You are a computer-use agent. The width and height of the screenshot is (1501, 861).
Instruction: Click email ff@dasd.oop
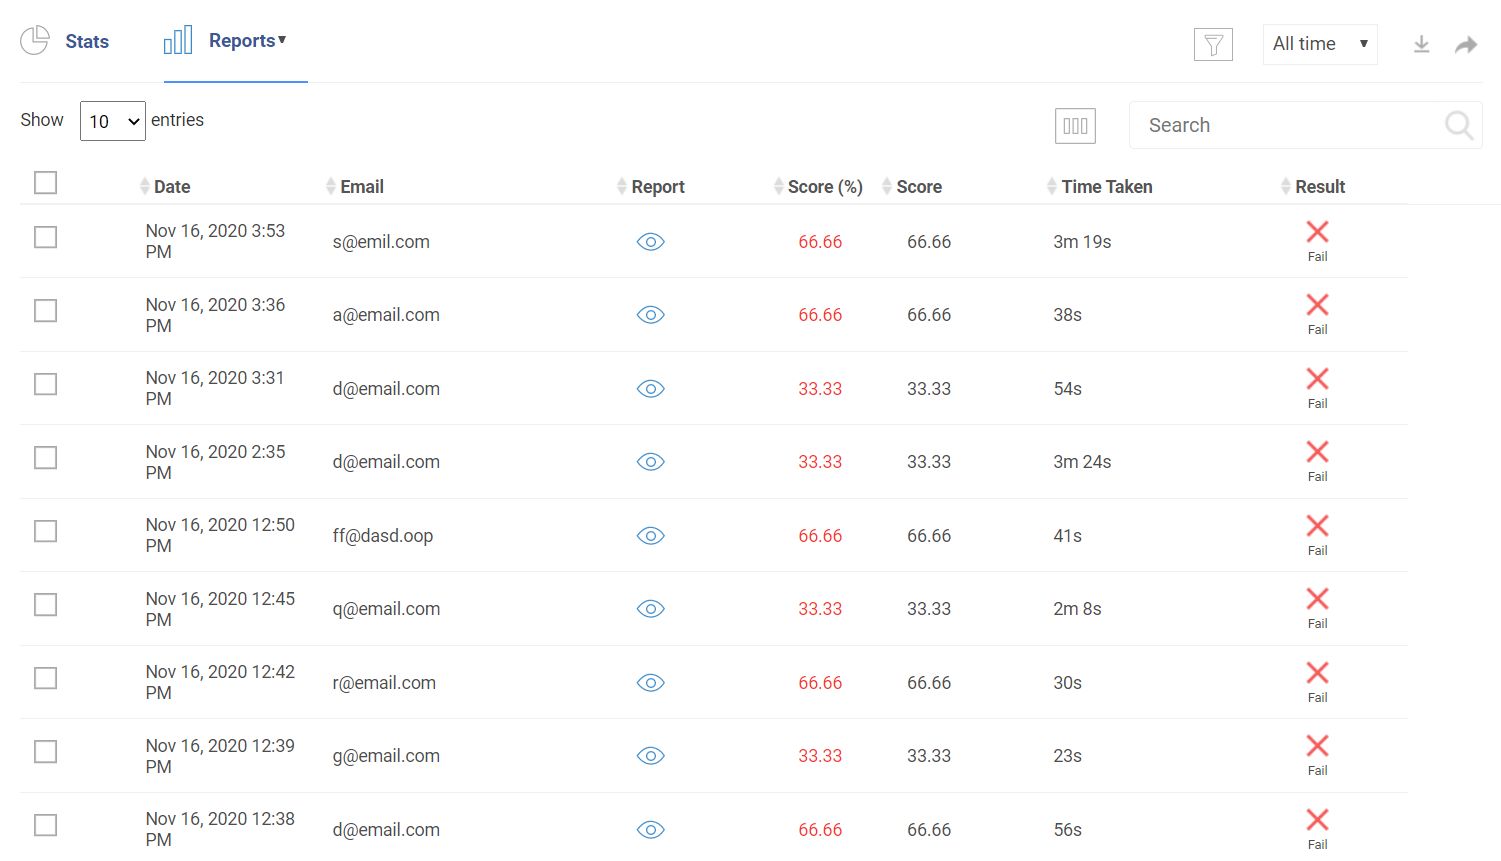pos(383,536)
